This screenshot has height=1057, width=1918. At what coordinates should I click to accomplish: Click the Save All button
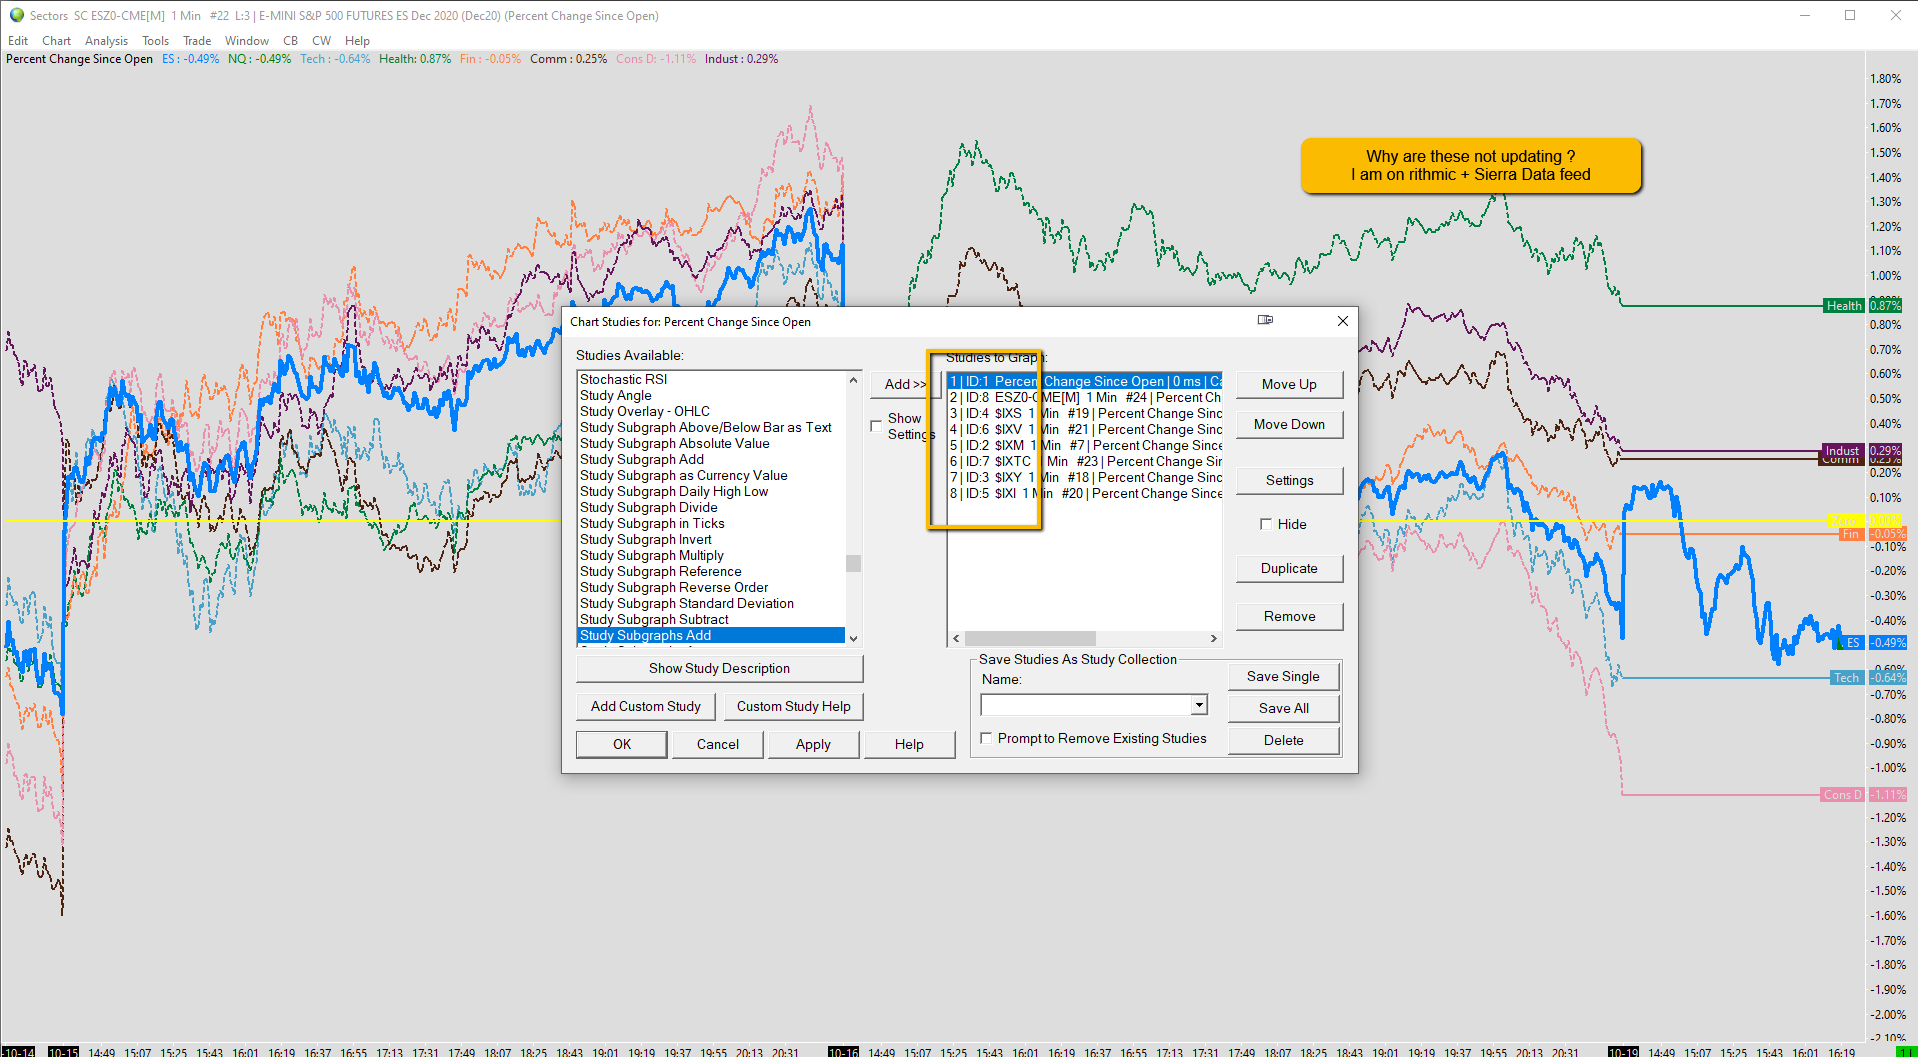(1283, 708)
